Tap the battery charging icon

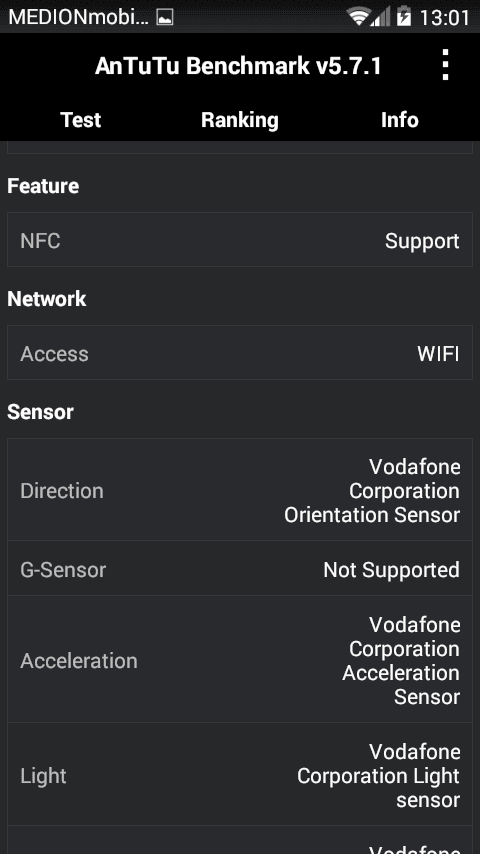404,17
